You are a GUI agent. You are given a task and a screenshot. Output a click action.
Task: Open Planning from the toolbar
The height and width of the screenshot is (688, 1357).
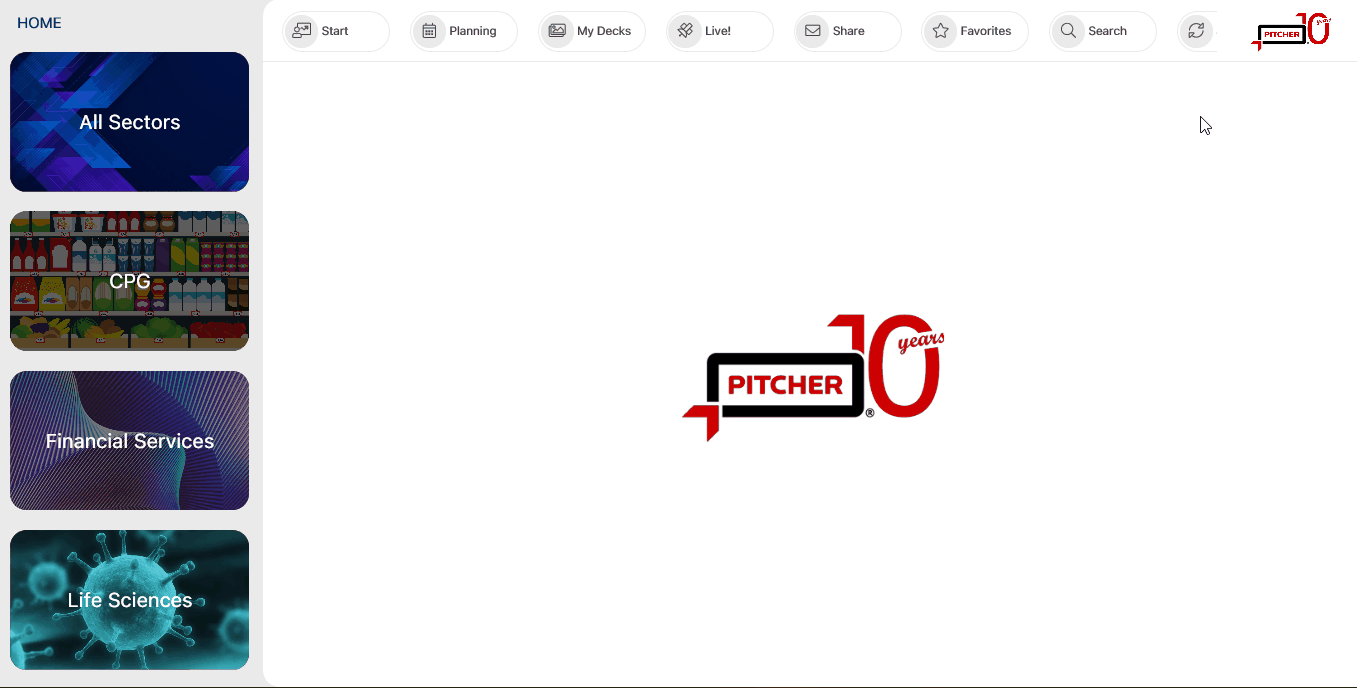(x=463, y=31)
